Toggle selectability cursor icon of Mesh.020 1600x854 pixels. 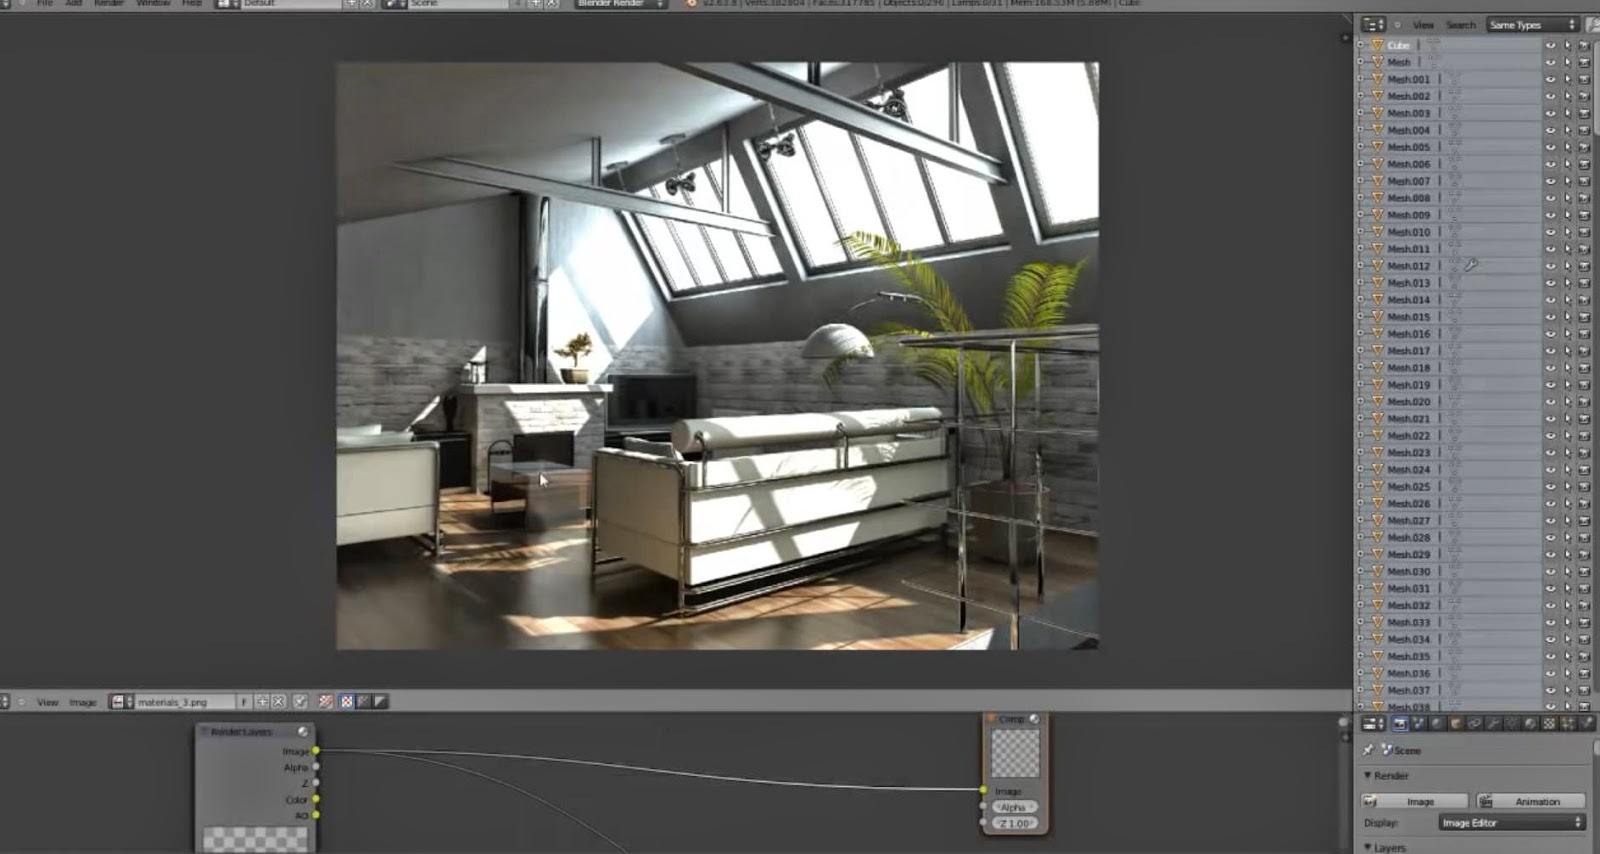coord(1567,402)
